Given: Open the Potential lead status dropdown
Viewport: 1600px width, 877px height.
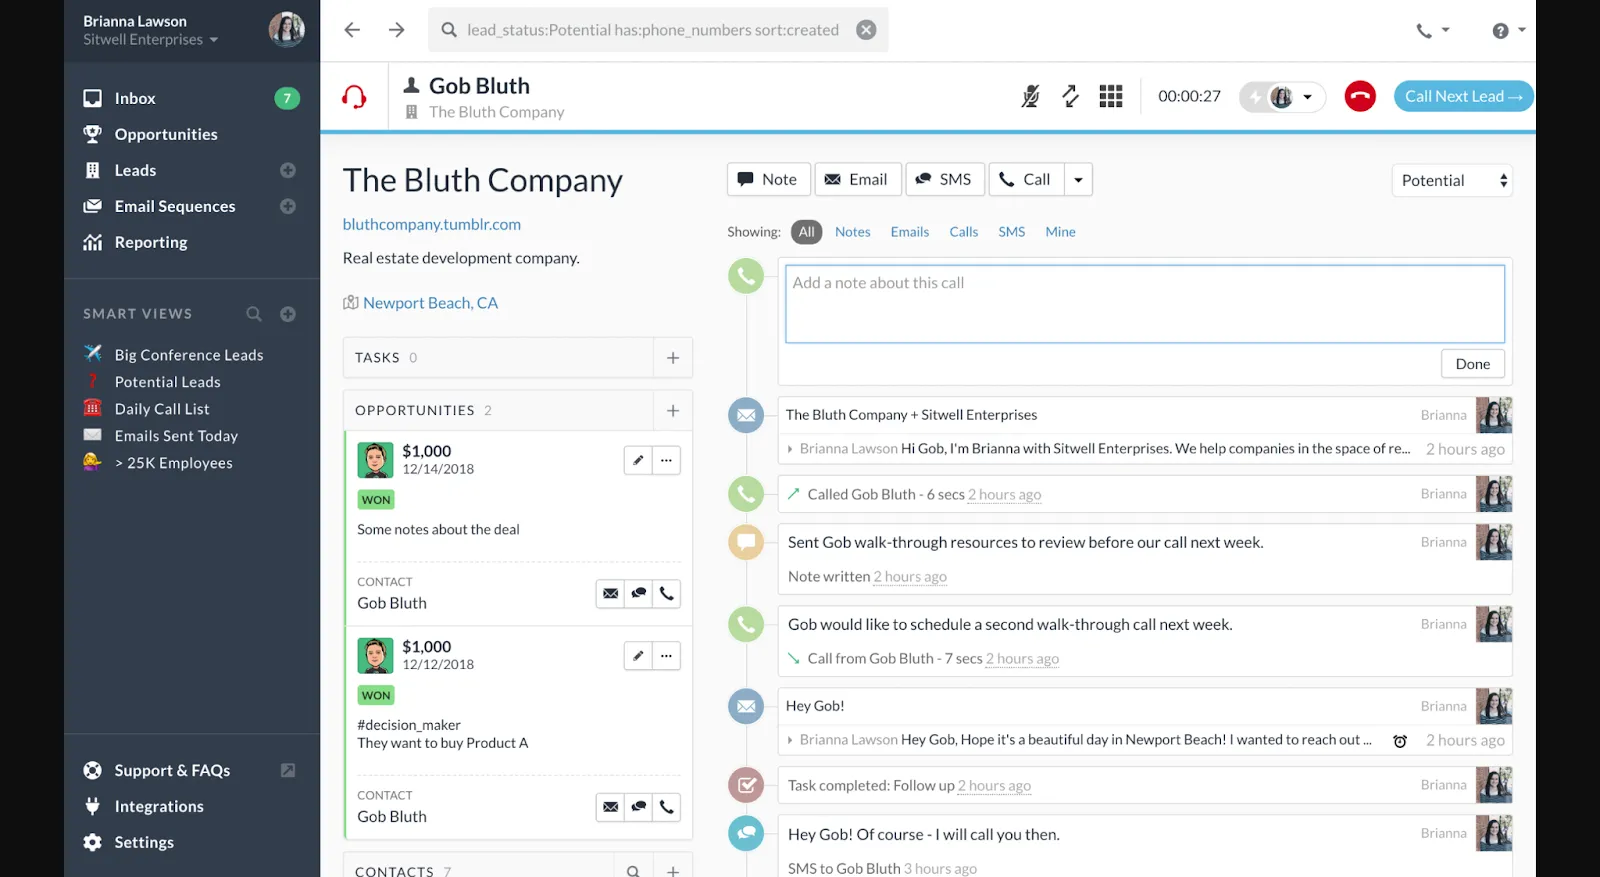Looking at the screenshot, I should (x=1451, y=181).
